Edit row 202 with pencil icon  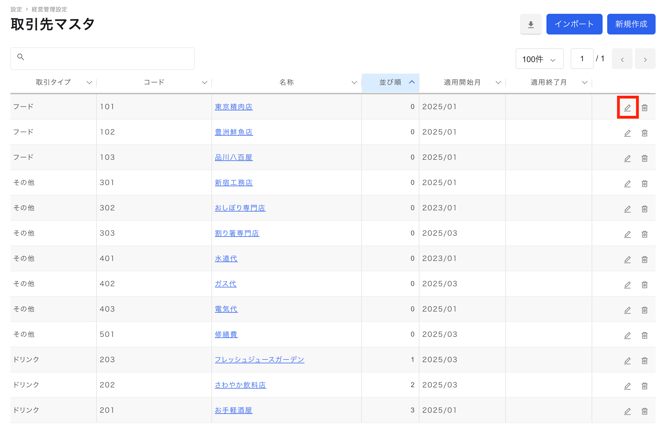point(627,386)
